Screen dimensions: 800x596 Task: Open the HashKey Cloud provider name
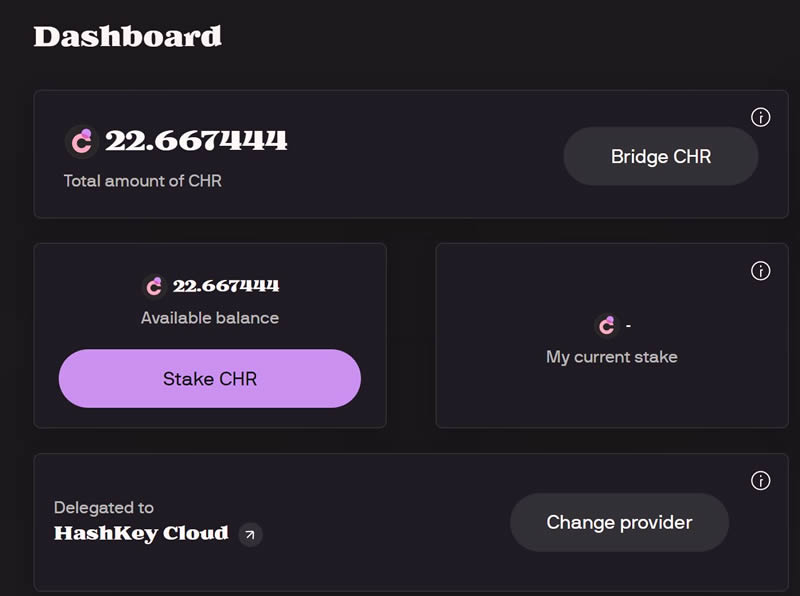(141, 534)
